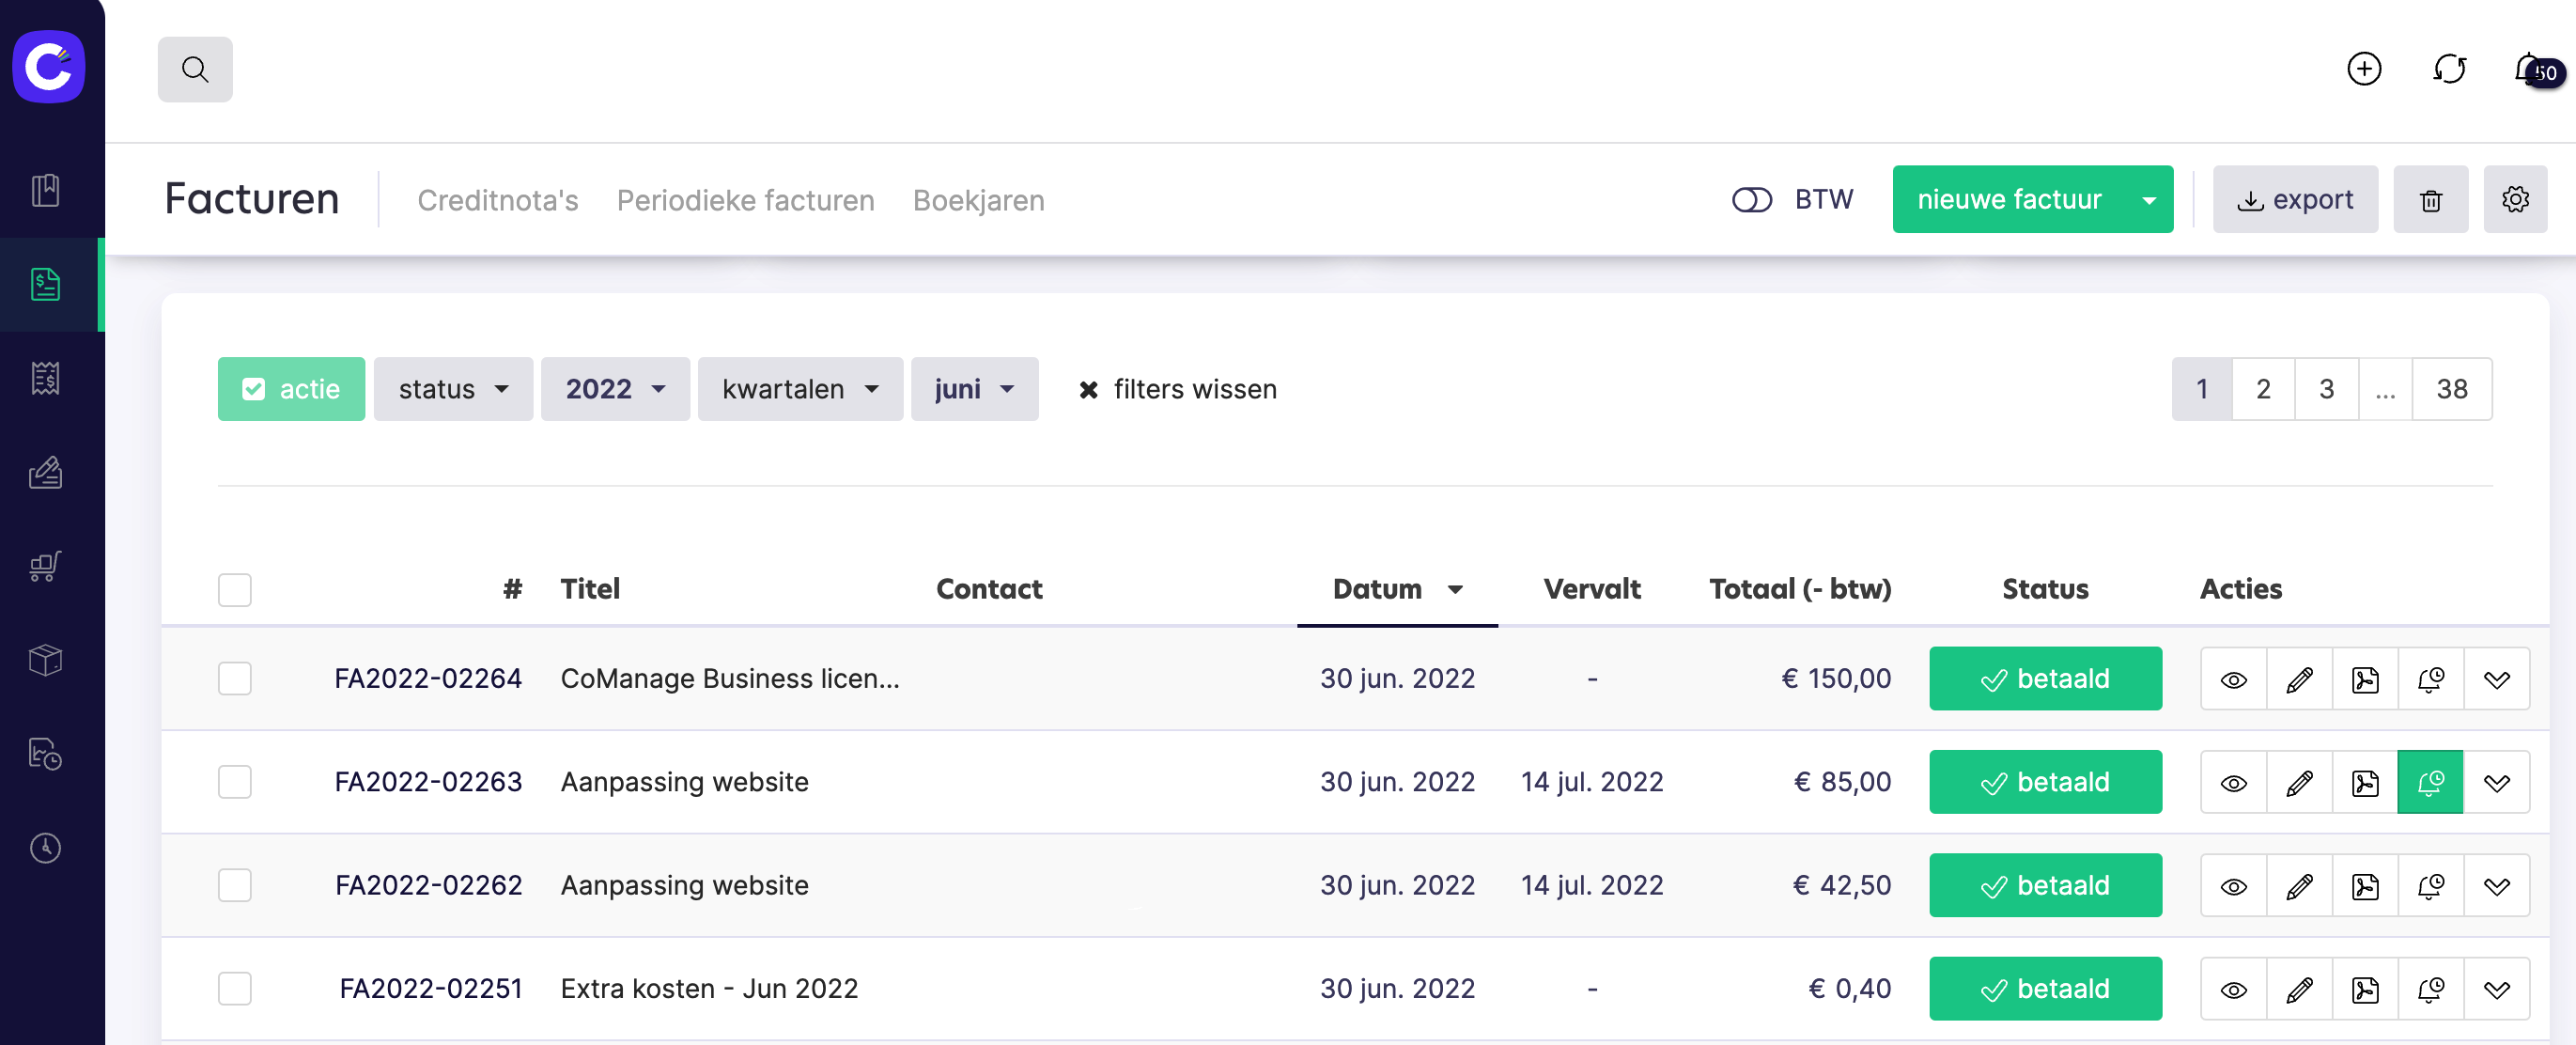Set reminder for invoice FA2022-02264
Screen dimensions: 2576x1045
[x=2430, y=679]
